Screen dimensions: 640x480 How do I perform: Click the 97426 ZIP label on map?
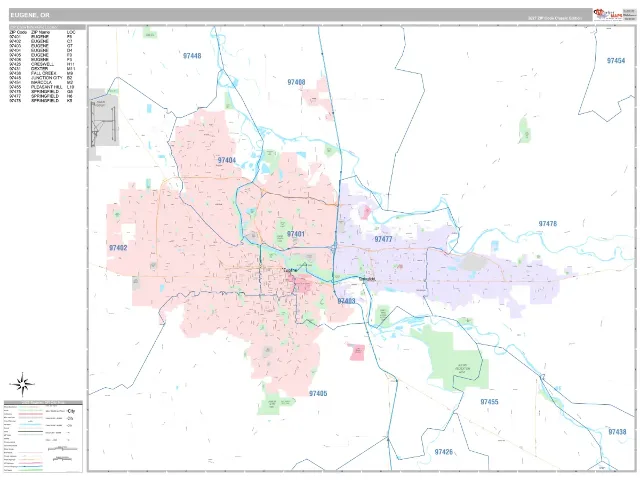pyautogui.click(x=444, y=452)
